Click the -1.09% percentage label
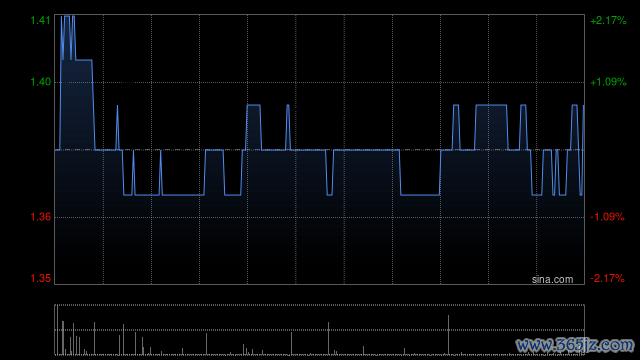The image size is (640, 360). [607, 217]
